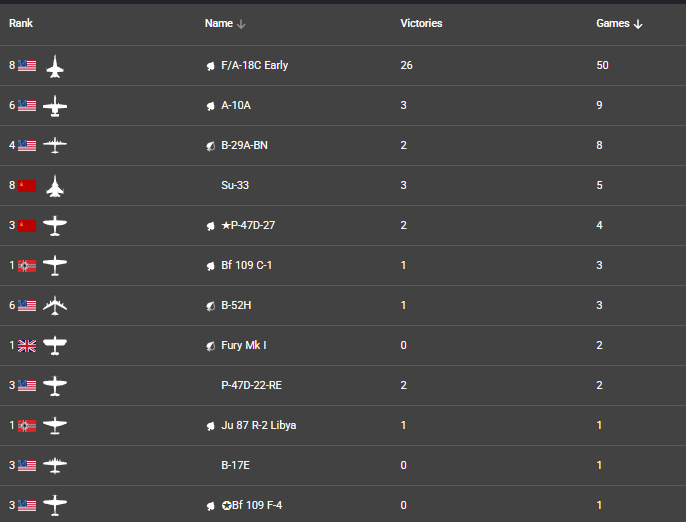Sort by the Name column arrow
The image size is (686, 522).
(x=241, y=24)
